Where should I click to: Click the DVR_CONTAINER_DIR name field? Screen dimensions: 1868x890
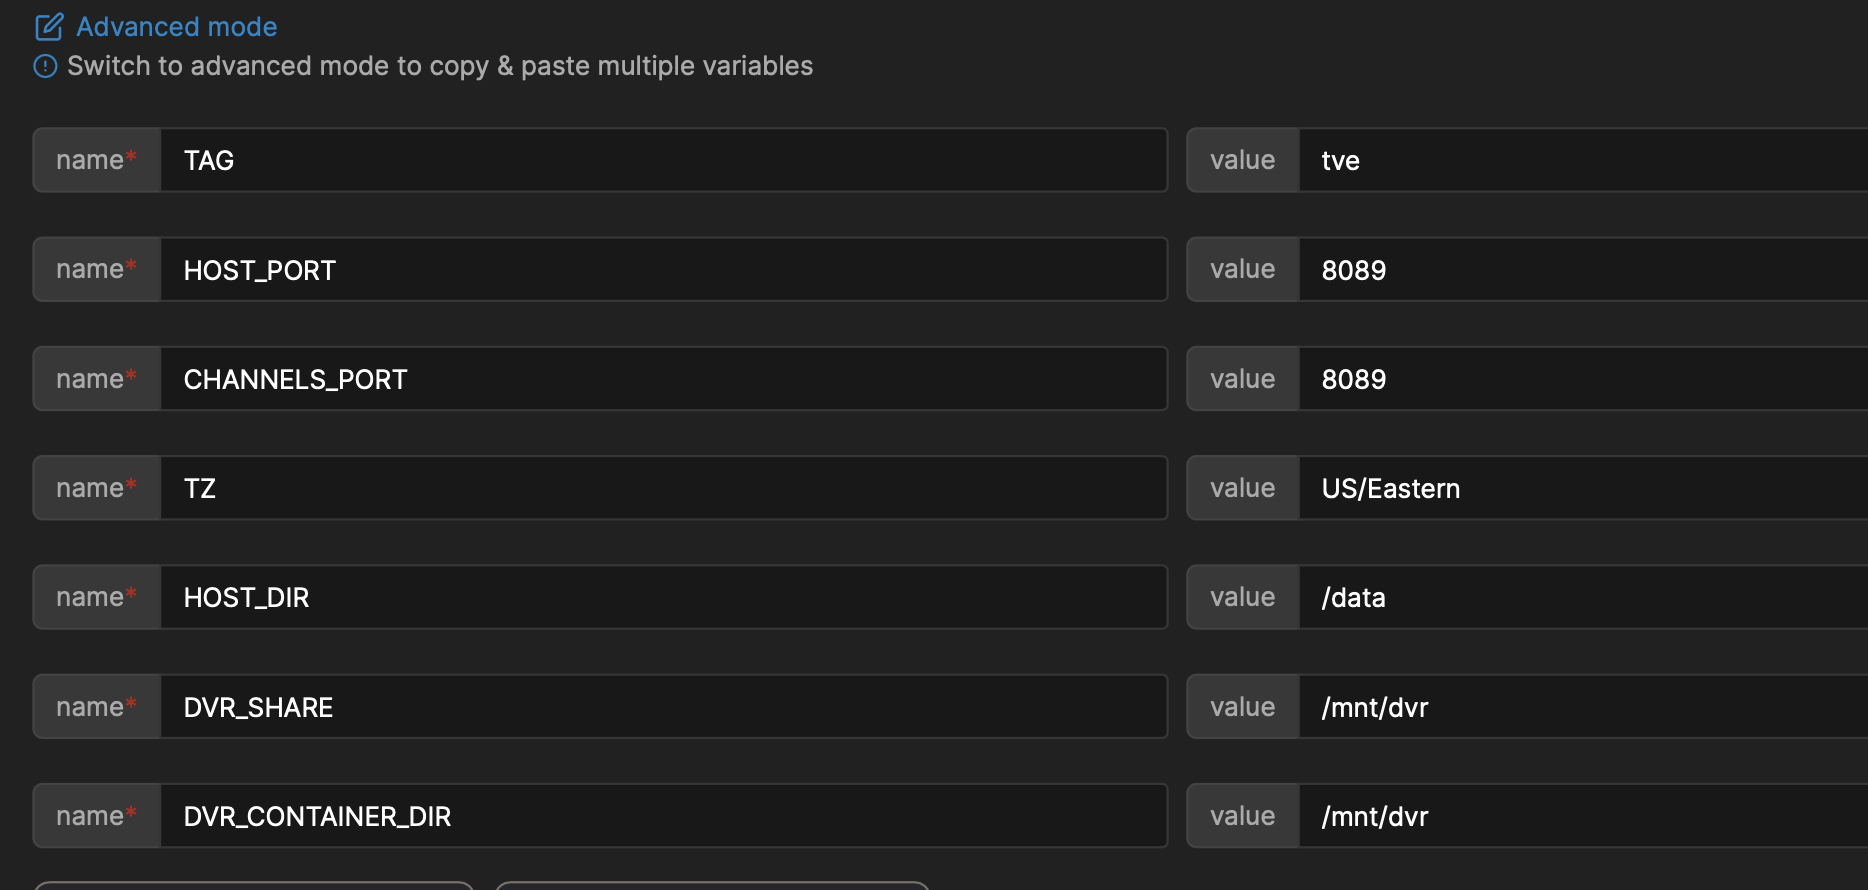[662, 816]
